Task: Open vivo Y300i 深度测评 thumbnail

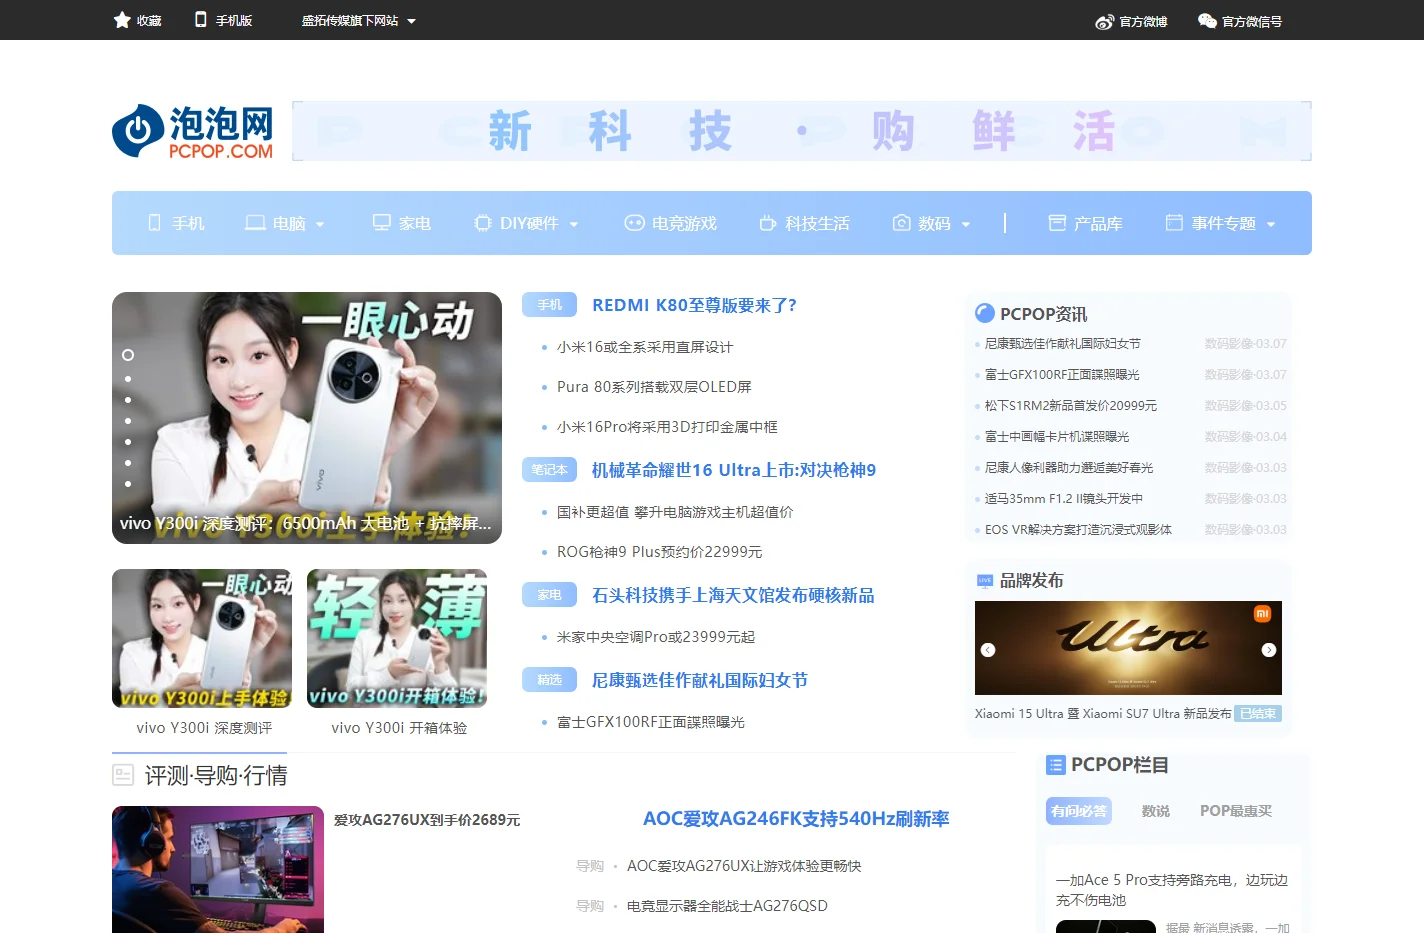Action: click(202, 638)
